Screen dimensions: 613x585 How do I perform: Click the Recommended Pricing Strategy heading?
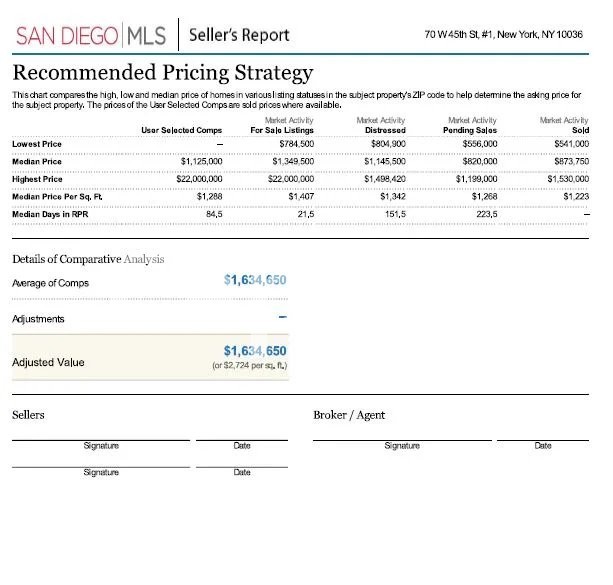[x=162, y=73]
